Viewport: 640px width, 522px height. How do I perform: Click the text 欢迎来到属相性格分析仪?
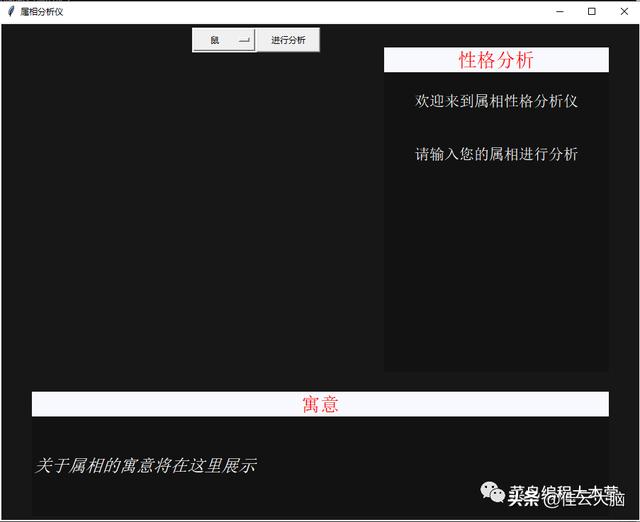496,101
